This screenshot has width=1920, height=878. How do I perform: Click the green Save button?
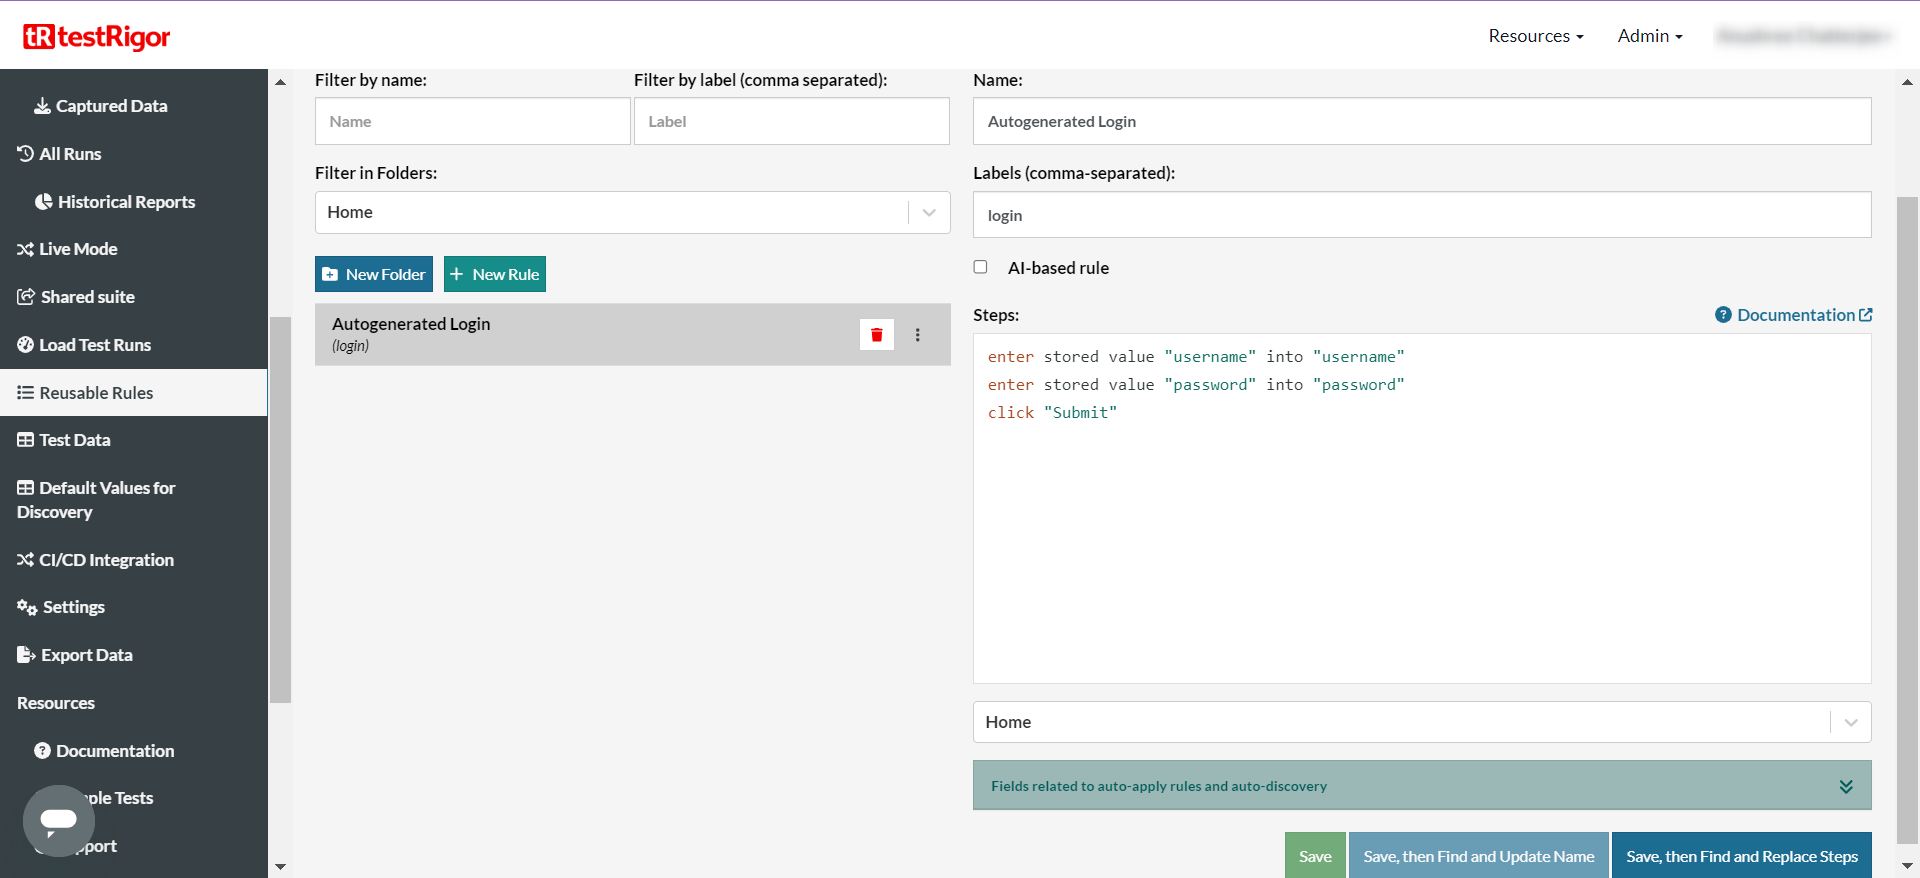(x=1314, y=856)
